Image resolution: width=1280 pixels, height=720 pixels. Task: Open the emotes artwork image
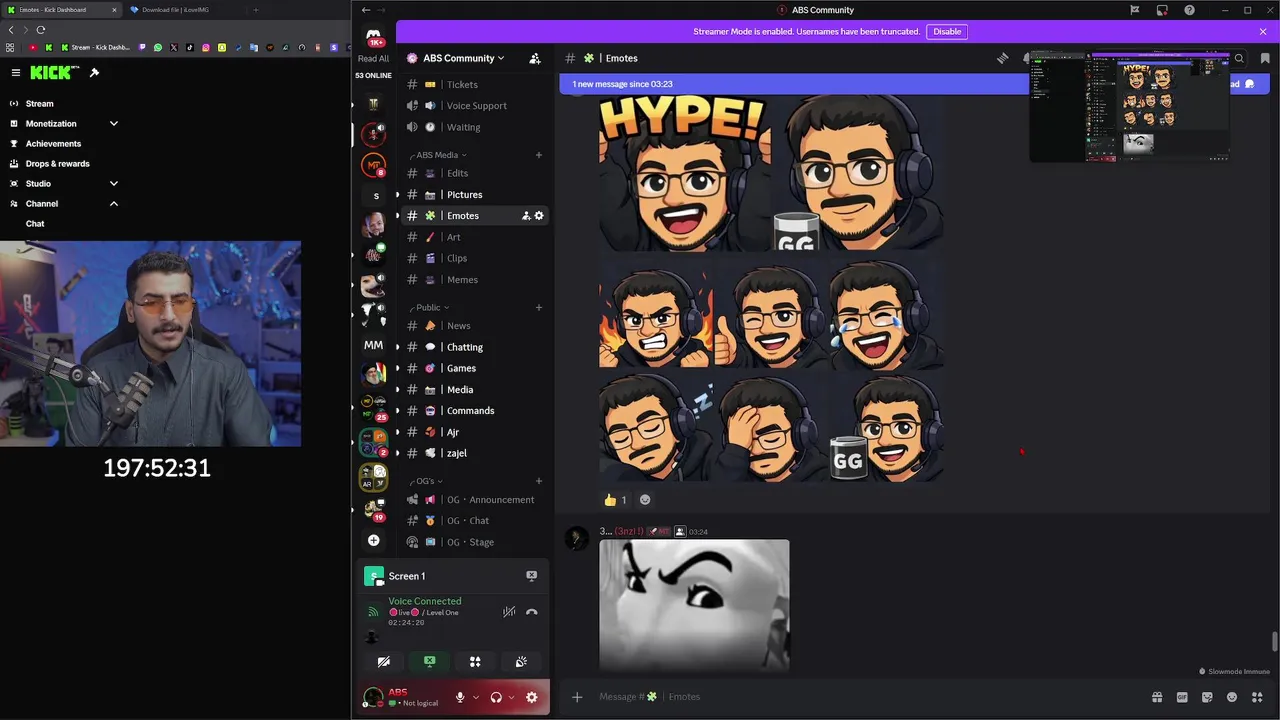pos(771,289)
